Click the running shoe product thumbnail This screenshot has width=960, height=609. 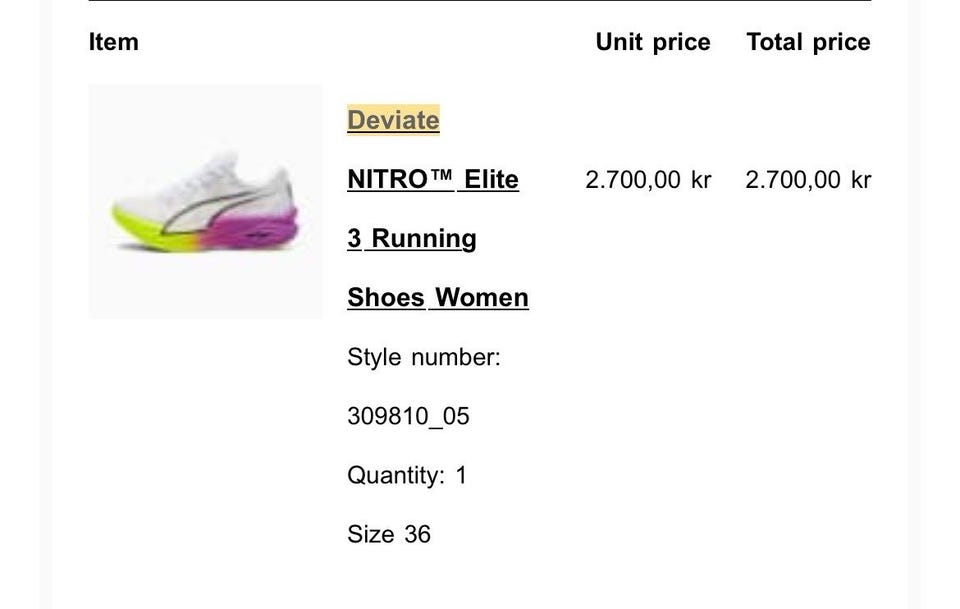click(x=205, y=201)
